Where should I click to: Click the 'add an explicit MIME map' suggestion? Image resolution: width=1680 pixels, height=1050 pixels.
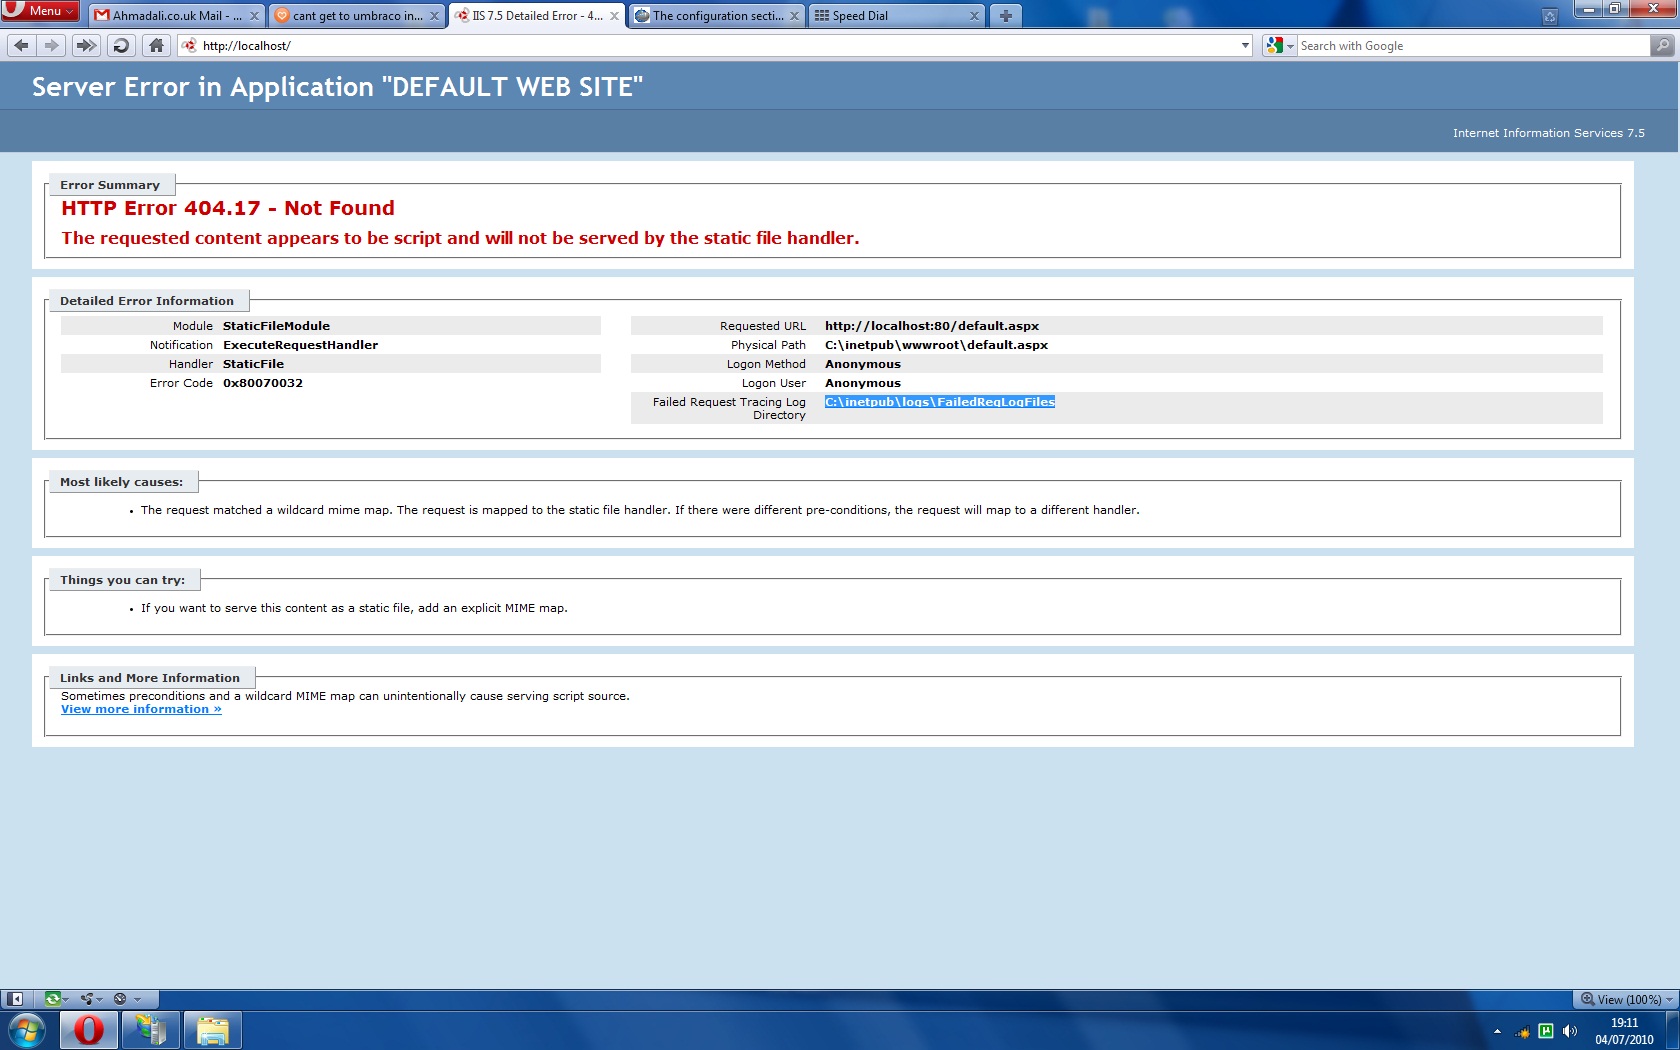coord(354,608)
